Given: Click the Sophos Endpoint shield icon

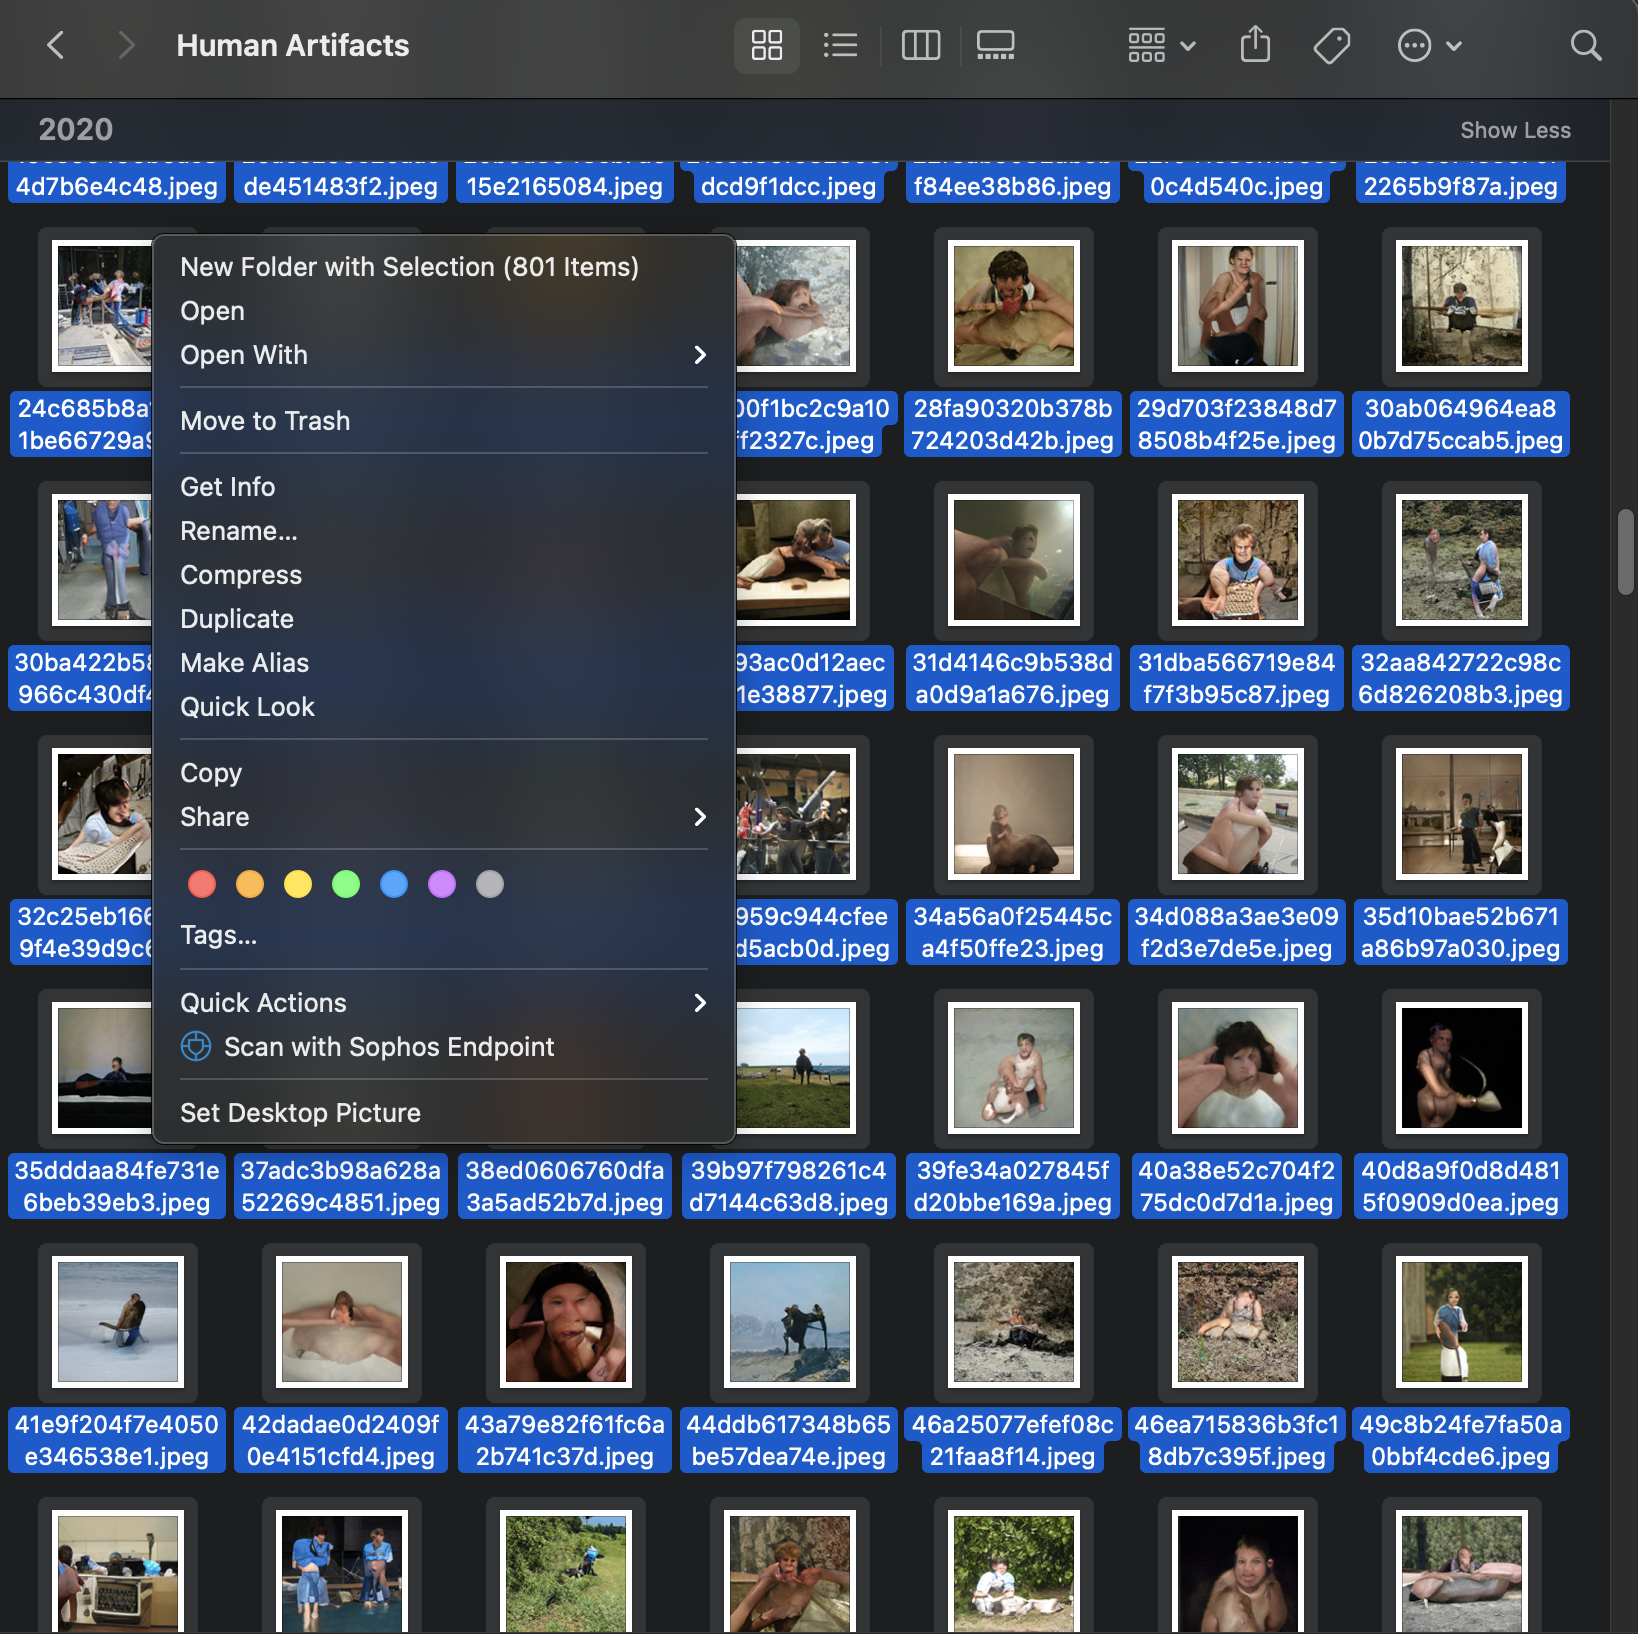Looking at the screenshot, I should coord(196,1046).
